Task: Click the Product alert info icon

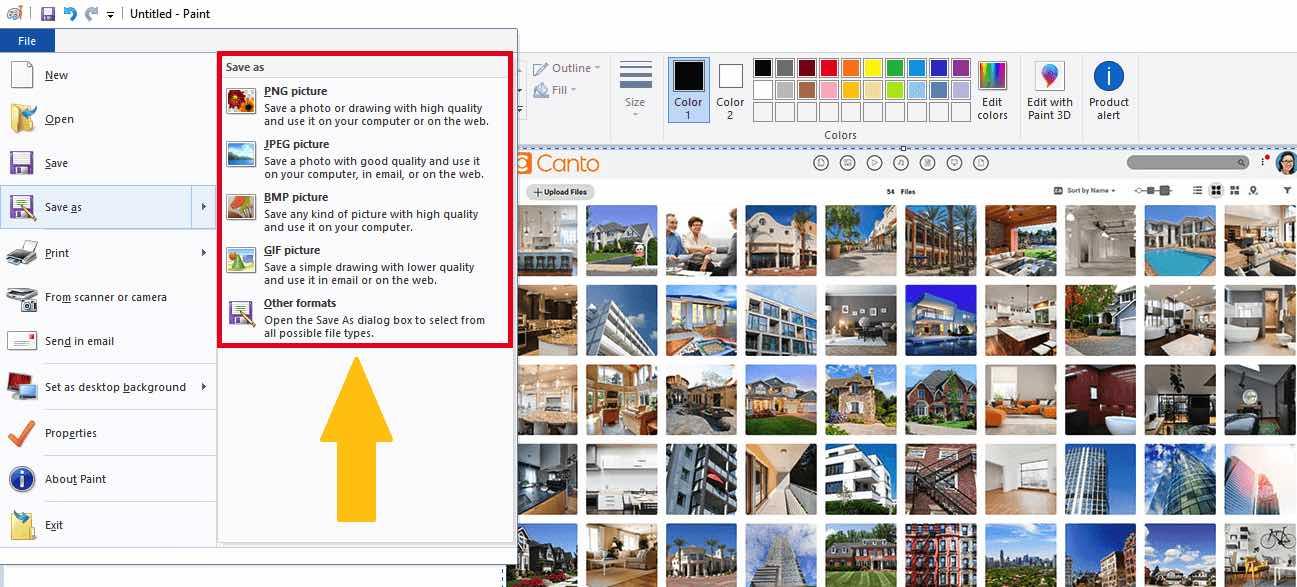Action: tap(1108, 77)
